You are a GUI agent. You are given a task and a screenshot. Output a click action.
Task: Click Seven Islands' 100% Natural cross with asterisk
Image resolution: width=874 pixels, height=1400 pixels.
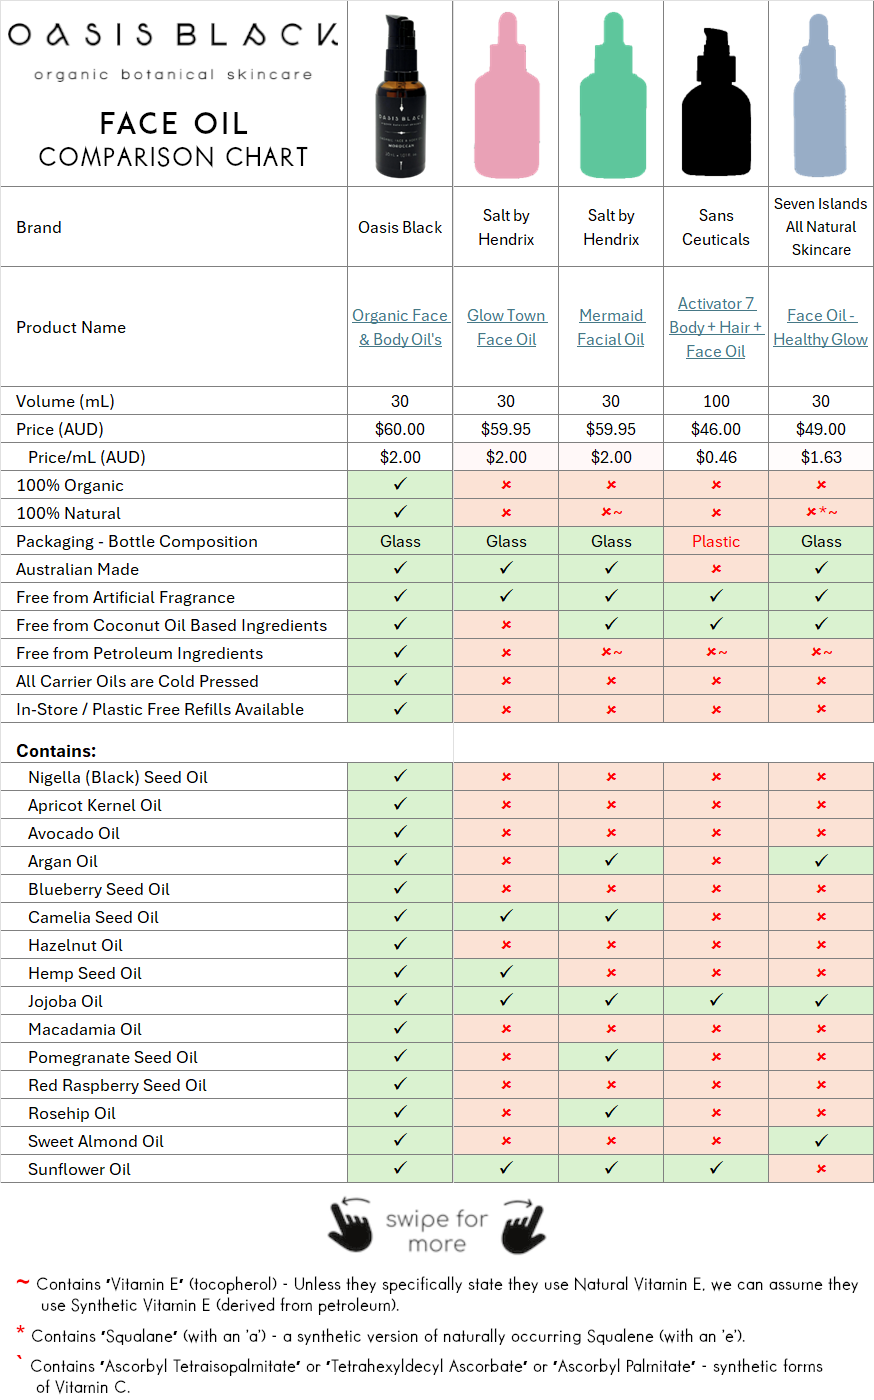[822, 513]
